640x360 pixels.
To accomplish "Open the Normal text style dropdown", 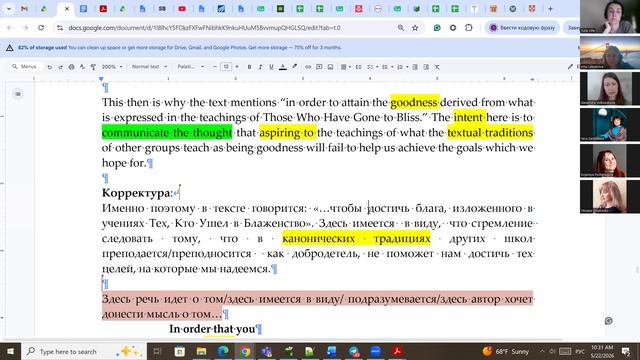I will [149, 67].
